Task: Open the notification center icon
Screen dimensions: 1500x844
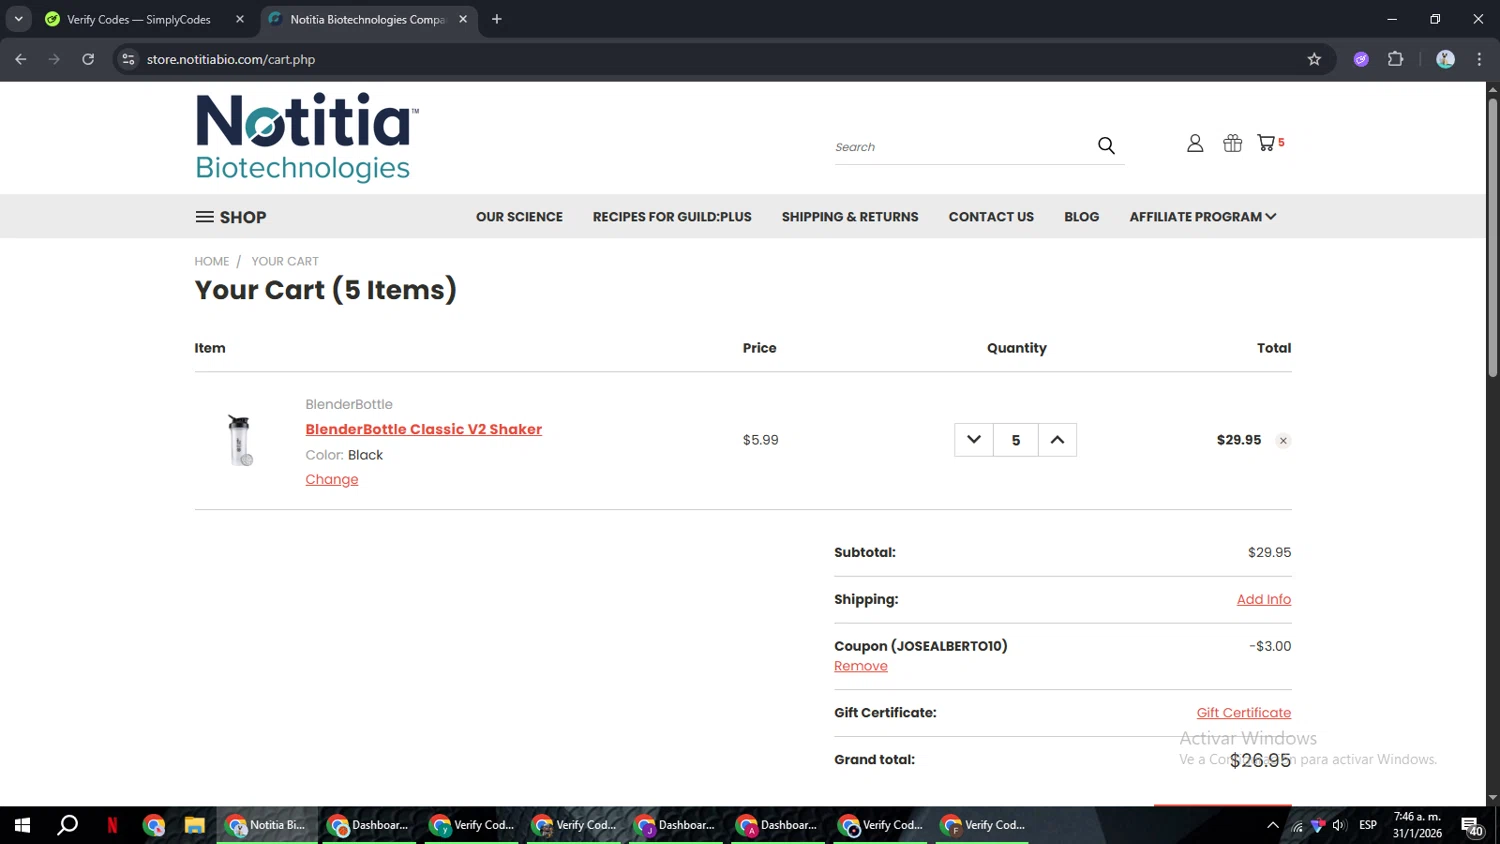Action: tap(1472, 826)
